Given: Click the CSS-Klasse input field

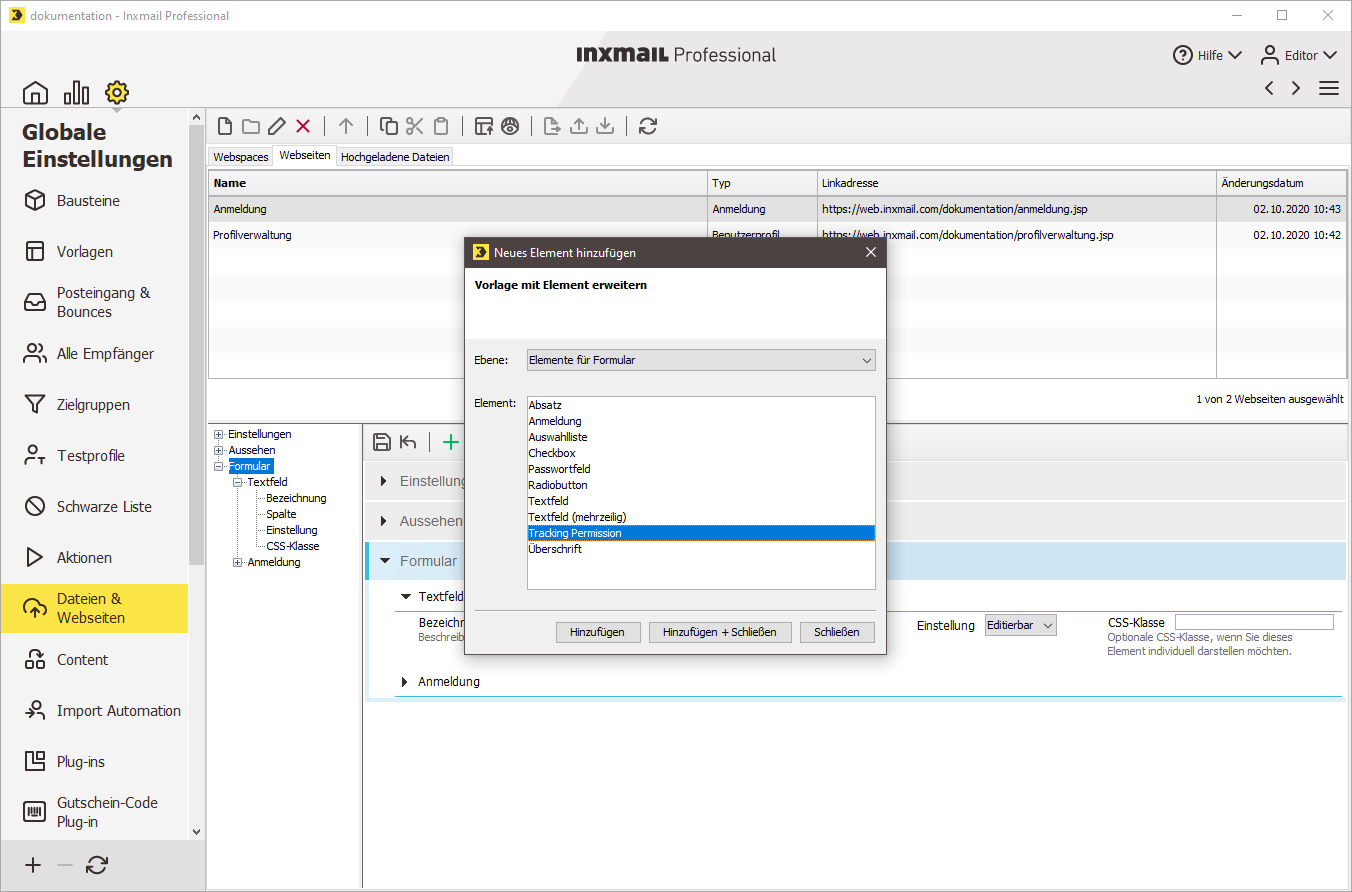Looking at the screenshot, I should (x=1254, y=622).
